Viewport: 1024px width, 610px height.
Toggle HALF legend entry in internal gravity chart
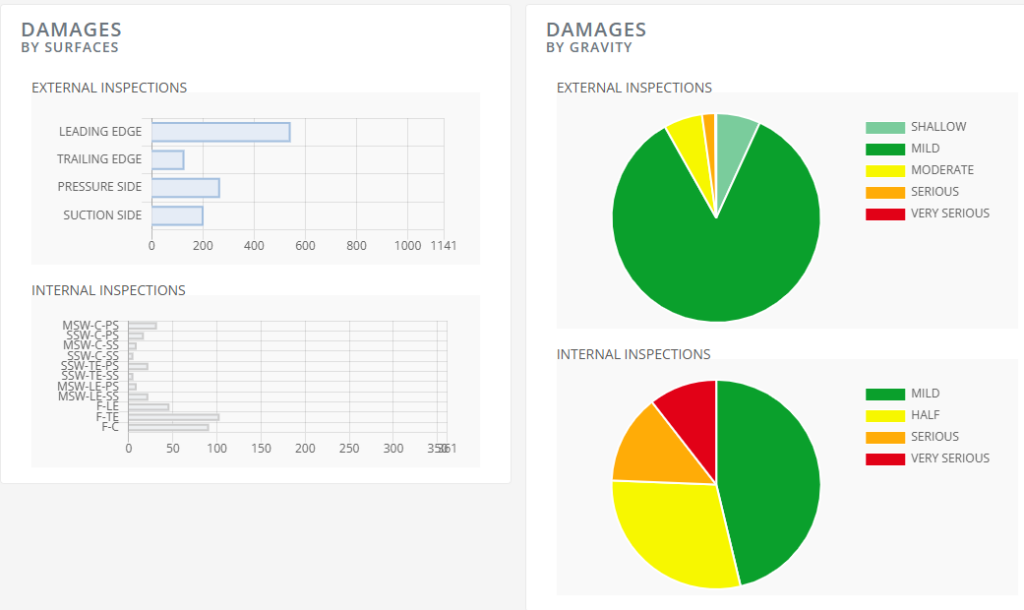click(925, 415)
